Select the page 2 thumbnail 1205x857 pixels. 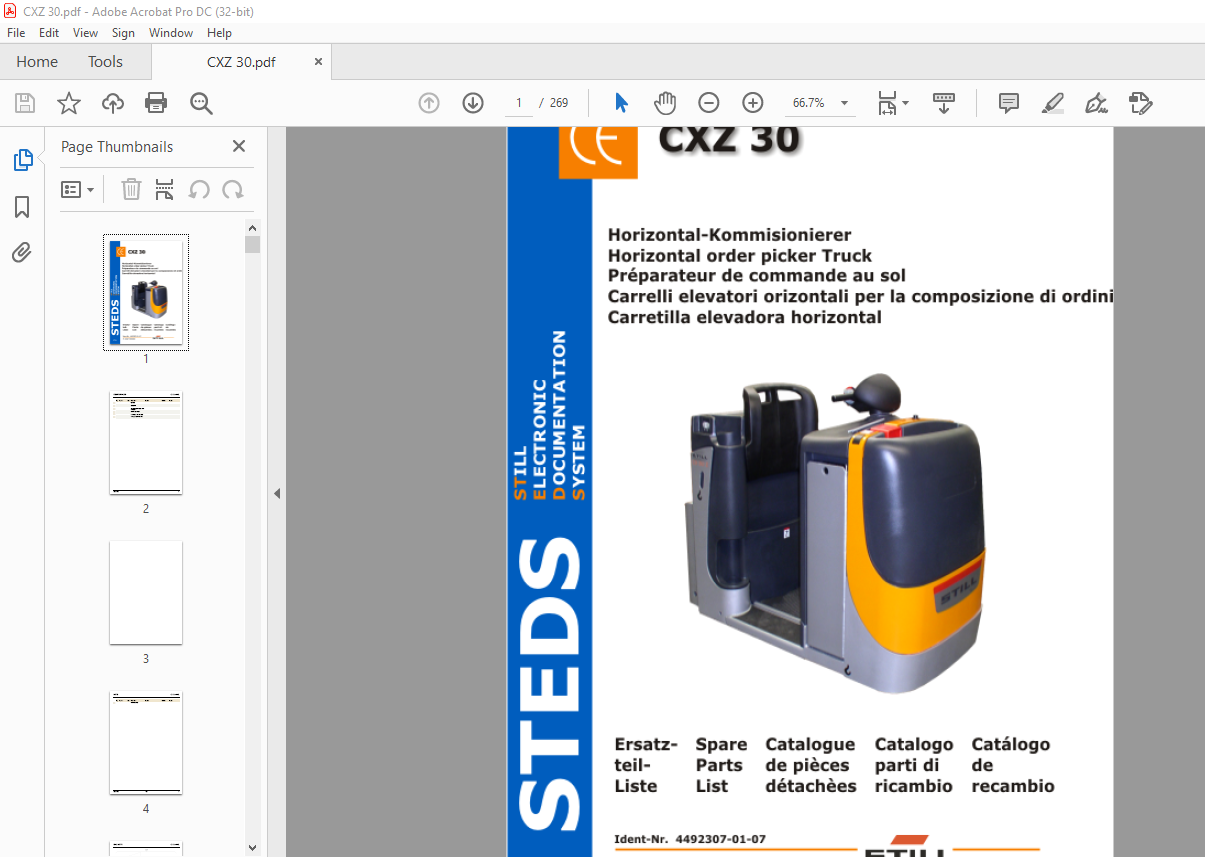point(146,443)
